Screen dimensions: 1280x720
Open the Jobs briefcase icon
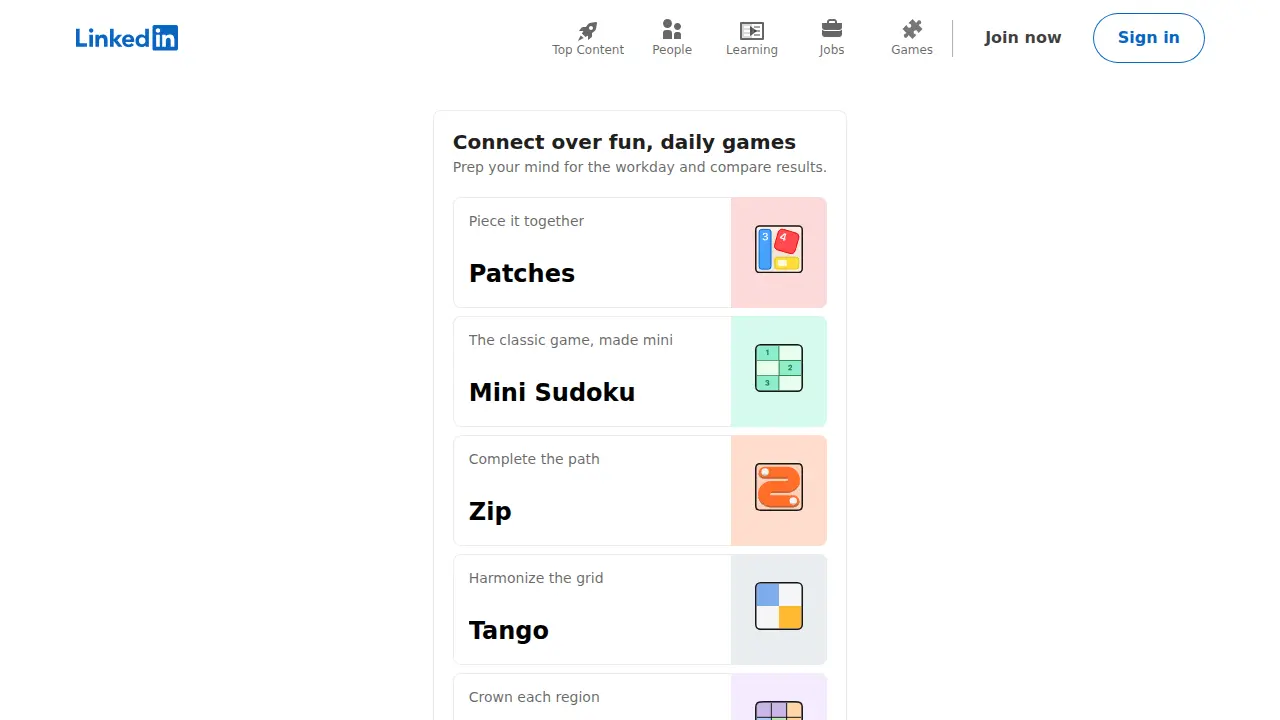point(832,29)
